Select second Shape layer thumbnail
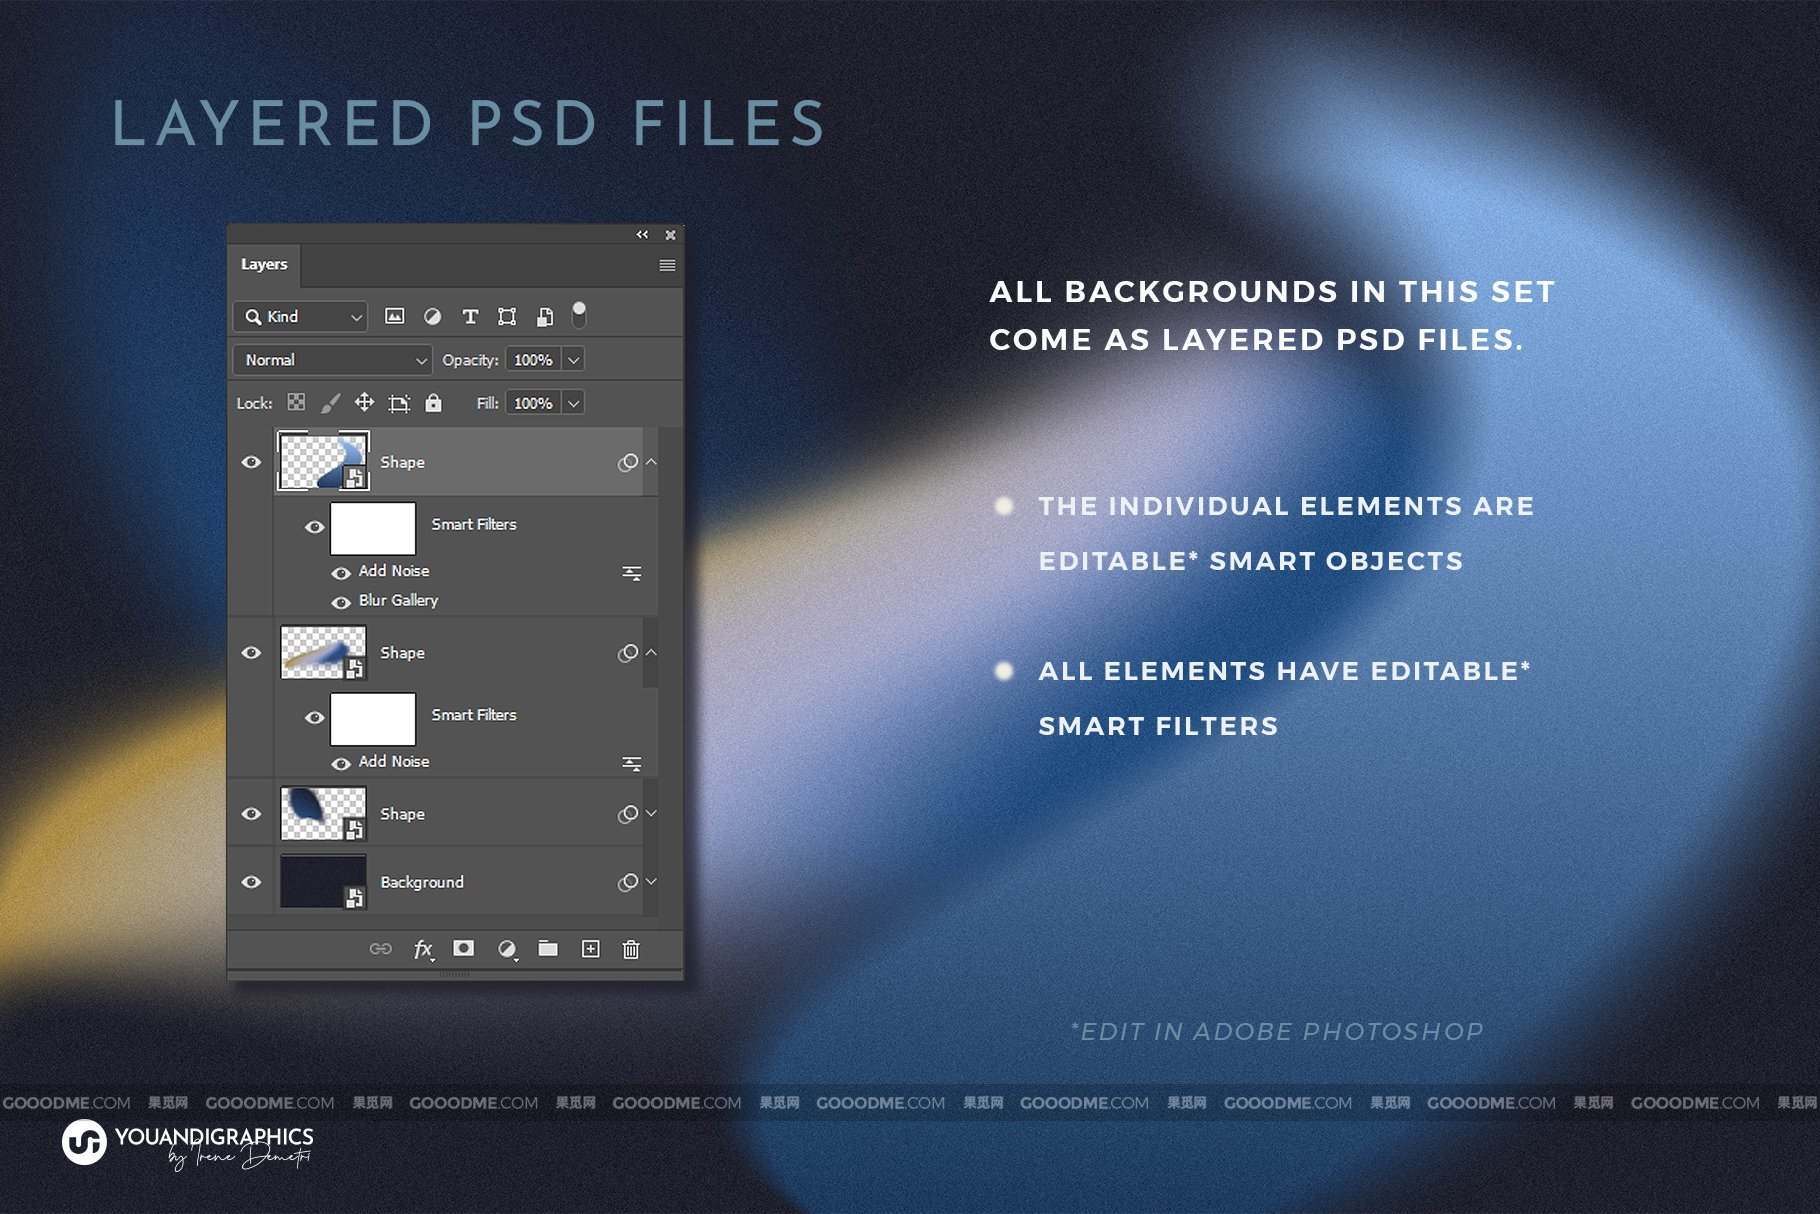 pyautogui.click(x=323, y=652)
